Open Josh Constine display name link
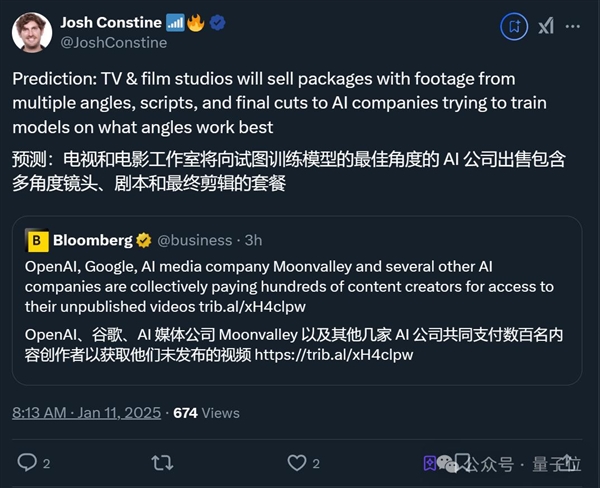This screenshot has height=488, width=600. click(x=110, y=22)
